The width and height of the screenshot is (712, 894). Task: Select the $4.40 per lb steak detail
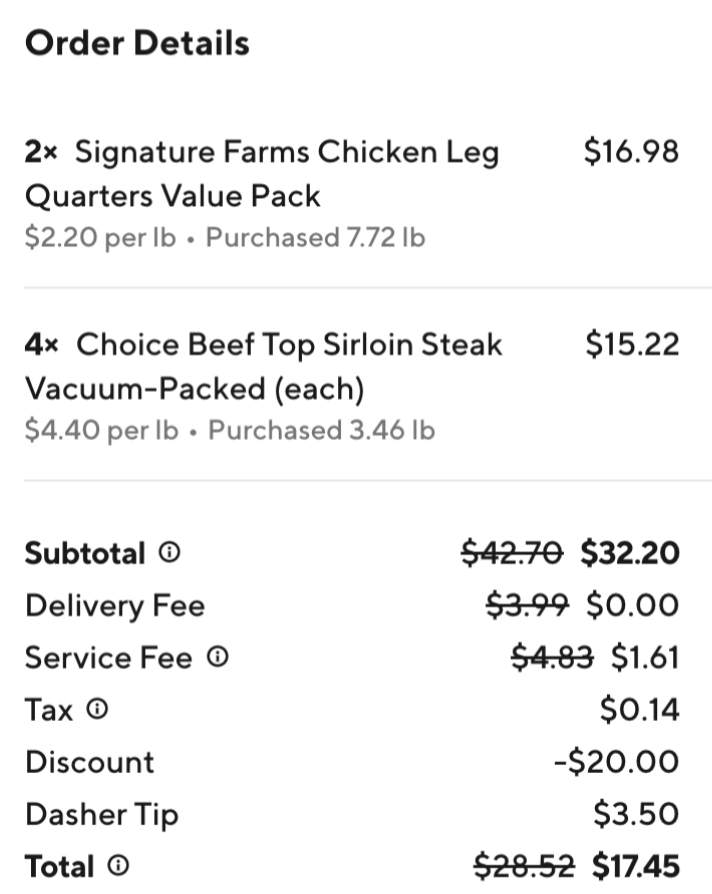tap(101, 430)
